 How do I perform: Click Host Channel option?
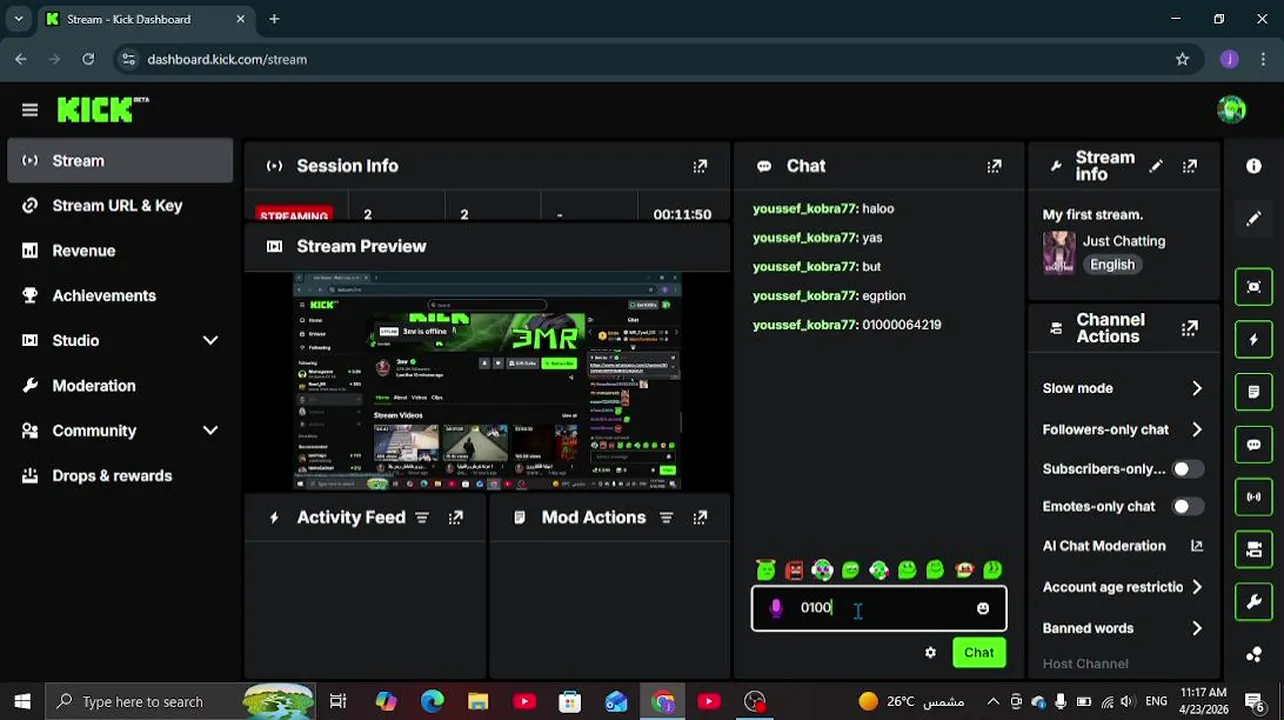1085,663
